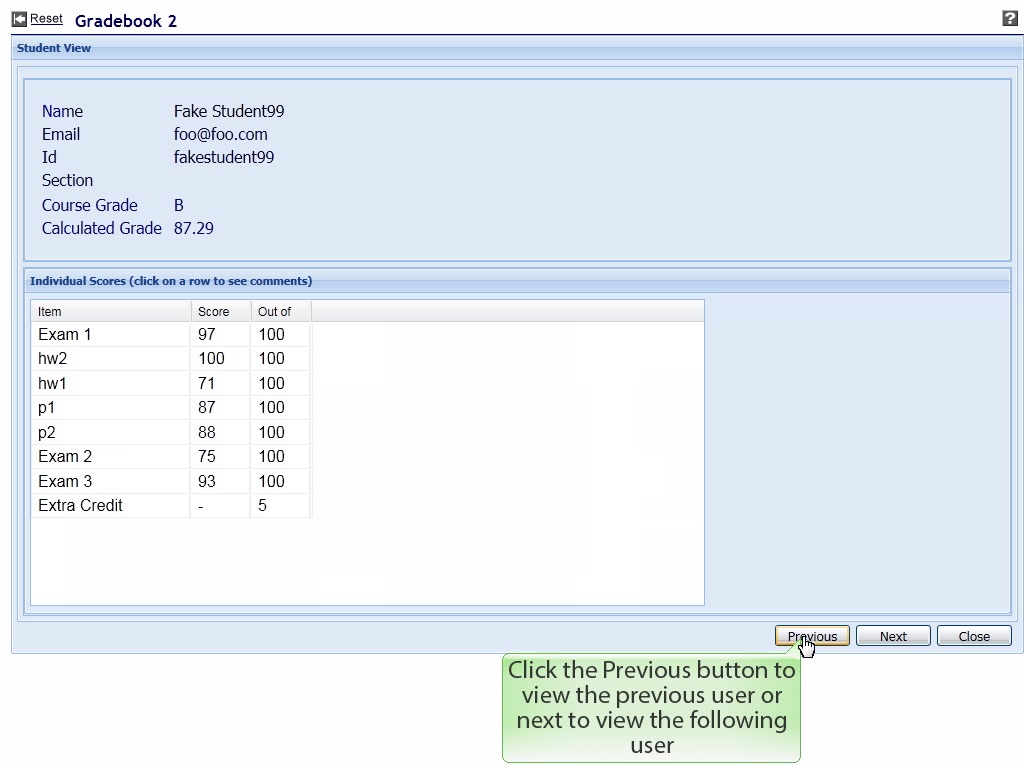Select the Exam 1 row
The image size is (1024, 768).
[171, 334]
